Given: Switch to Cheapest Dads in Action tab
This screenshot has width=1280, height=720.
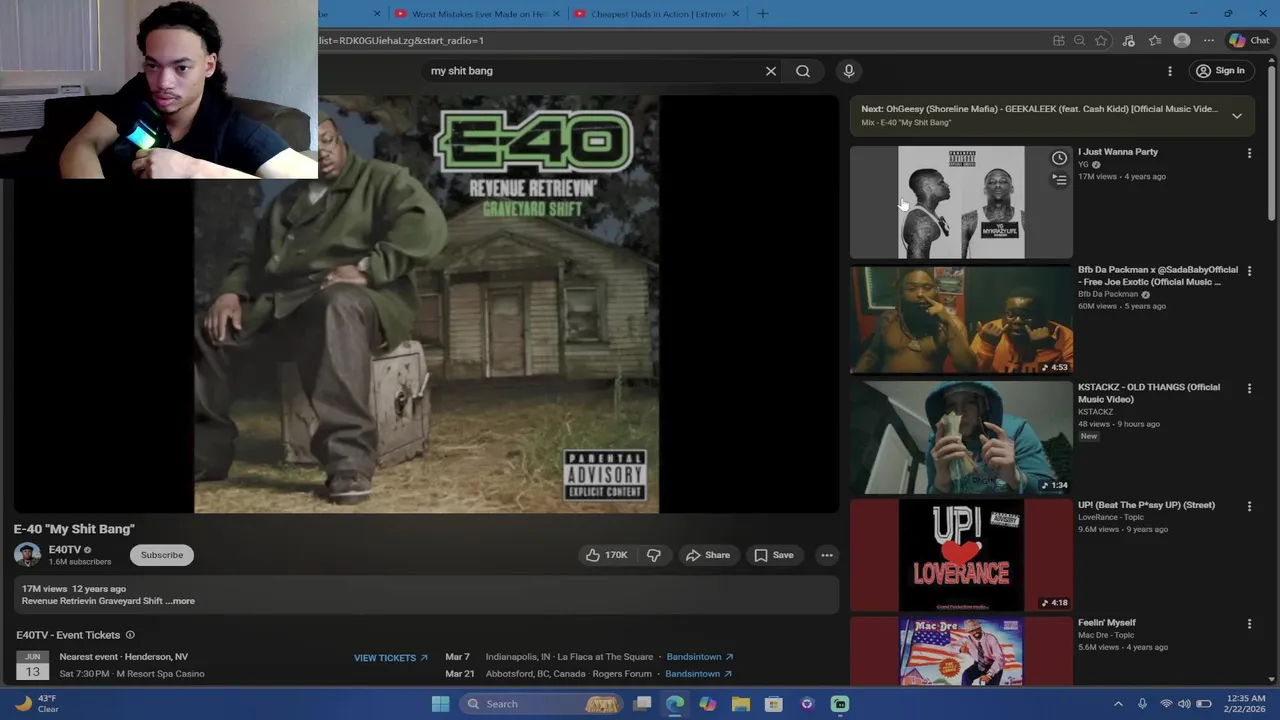Looking at the screenshot, I should (658, 14).
